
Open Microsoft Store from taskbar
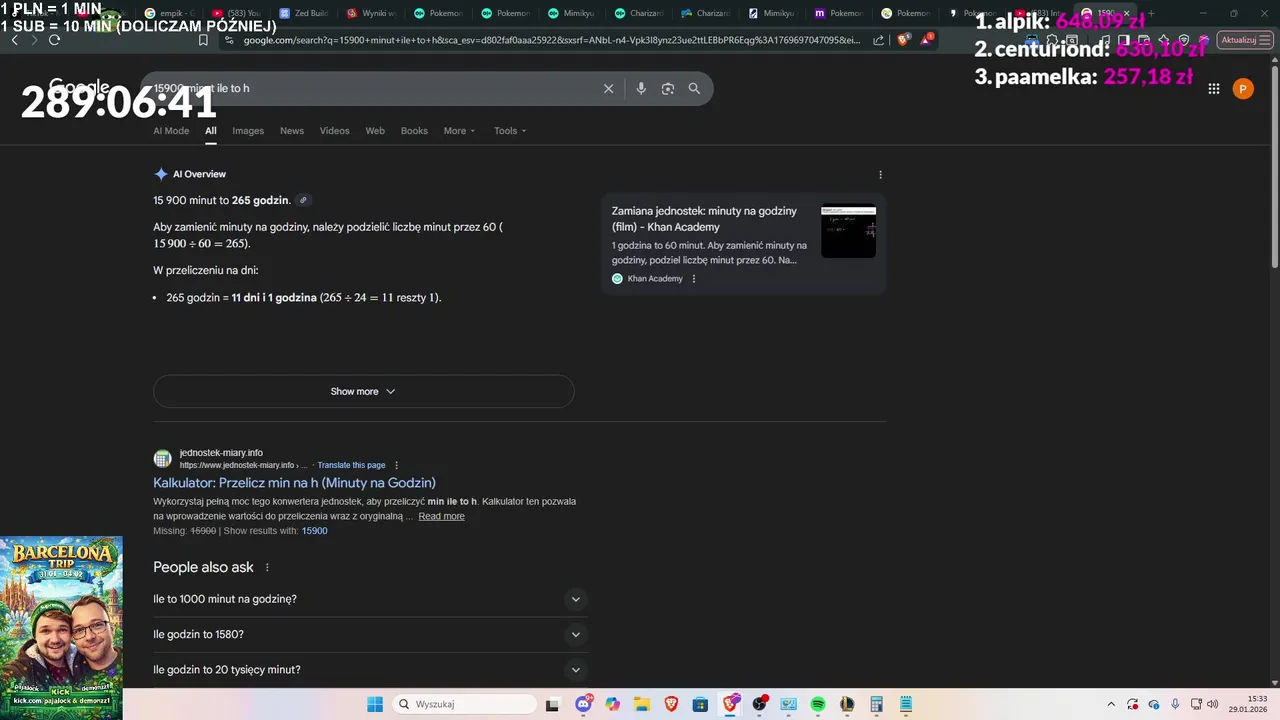pos(700,704)
